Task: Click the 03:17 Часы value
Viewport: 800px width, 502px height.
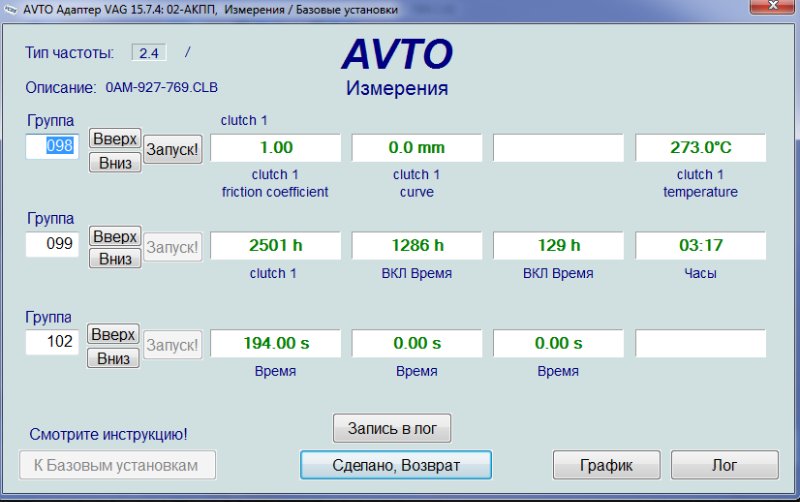Action: [x=701, y=246]
